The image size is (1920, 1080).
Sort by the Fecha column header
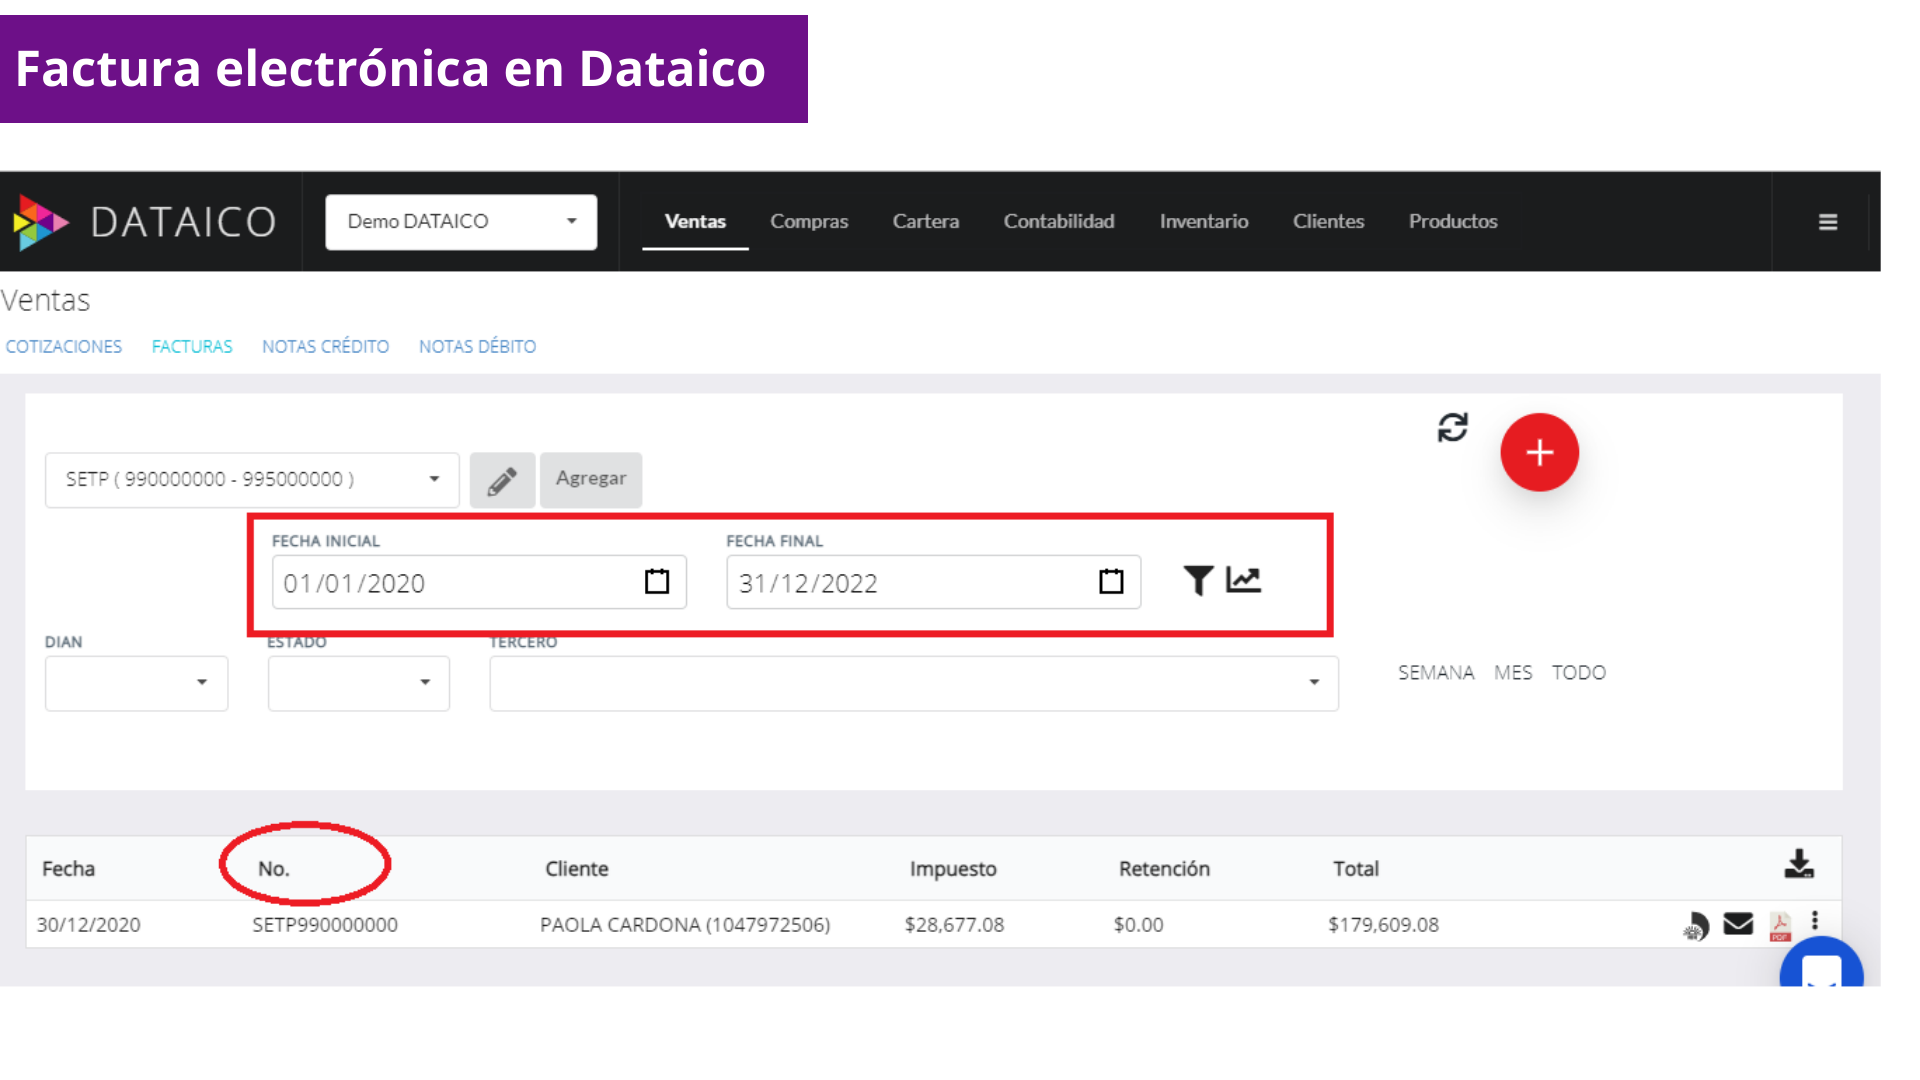coord(68,869)
